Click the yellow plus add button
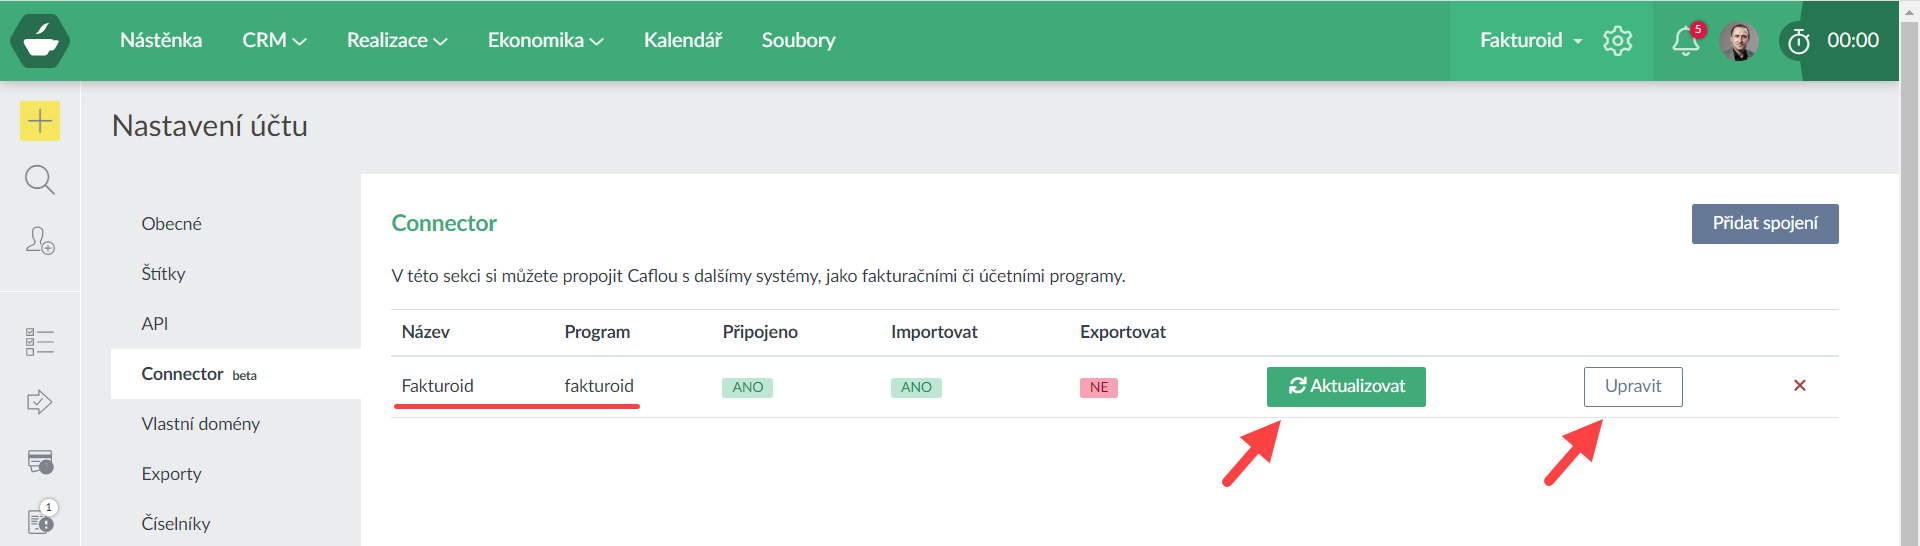The width and height of the screenshot is (1920, 546). (40, 121)
